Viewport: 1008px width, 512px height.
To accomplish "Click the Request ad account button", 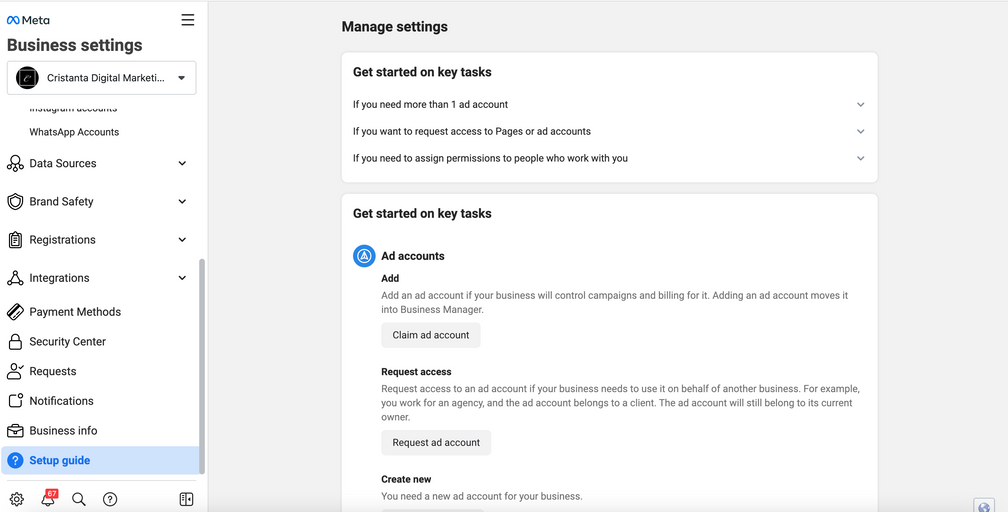I will [x=436, y=442].
